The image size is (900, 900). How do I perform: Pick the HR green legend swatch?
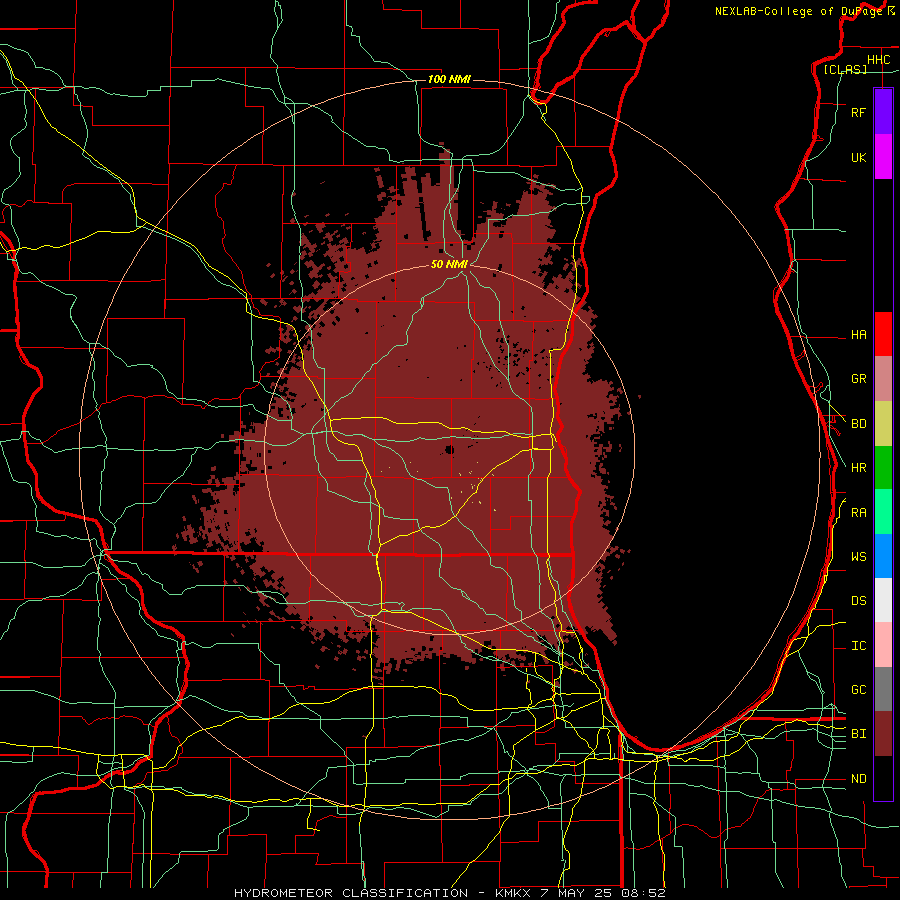[x=883, y=467]
